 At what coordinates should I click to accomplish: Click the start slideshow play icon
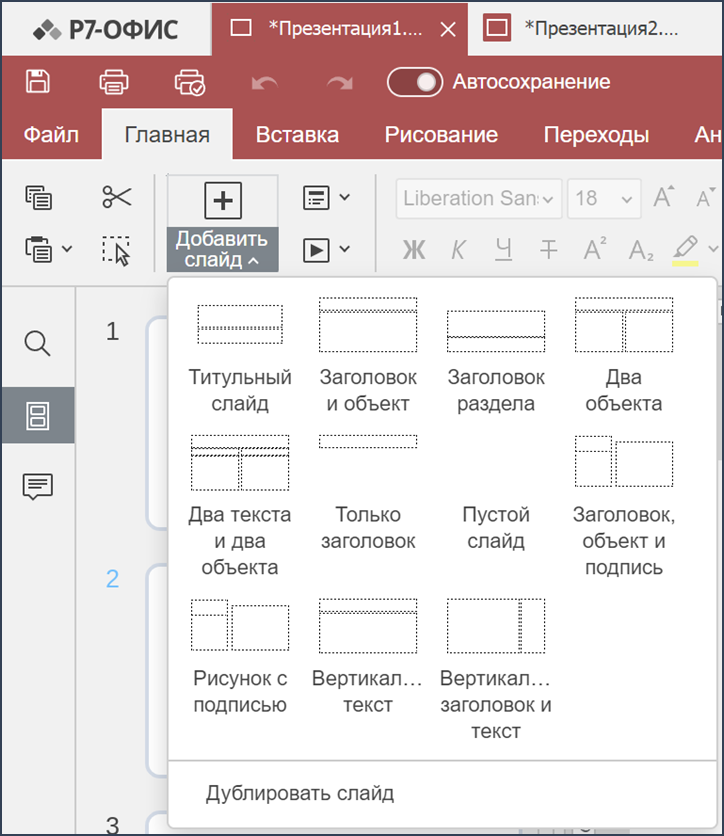pos(316,250)
